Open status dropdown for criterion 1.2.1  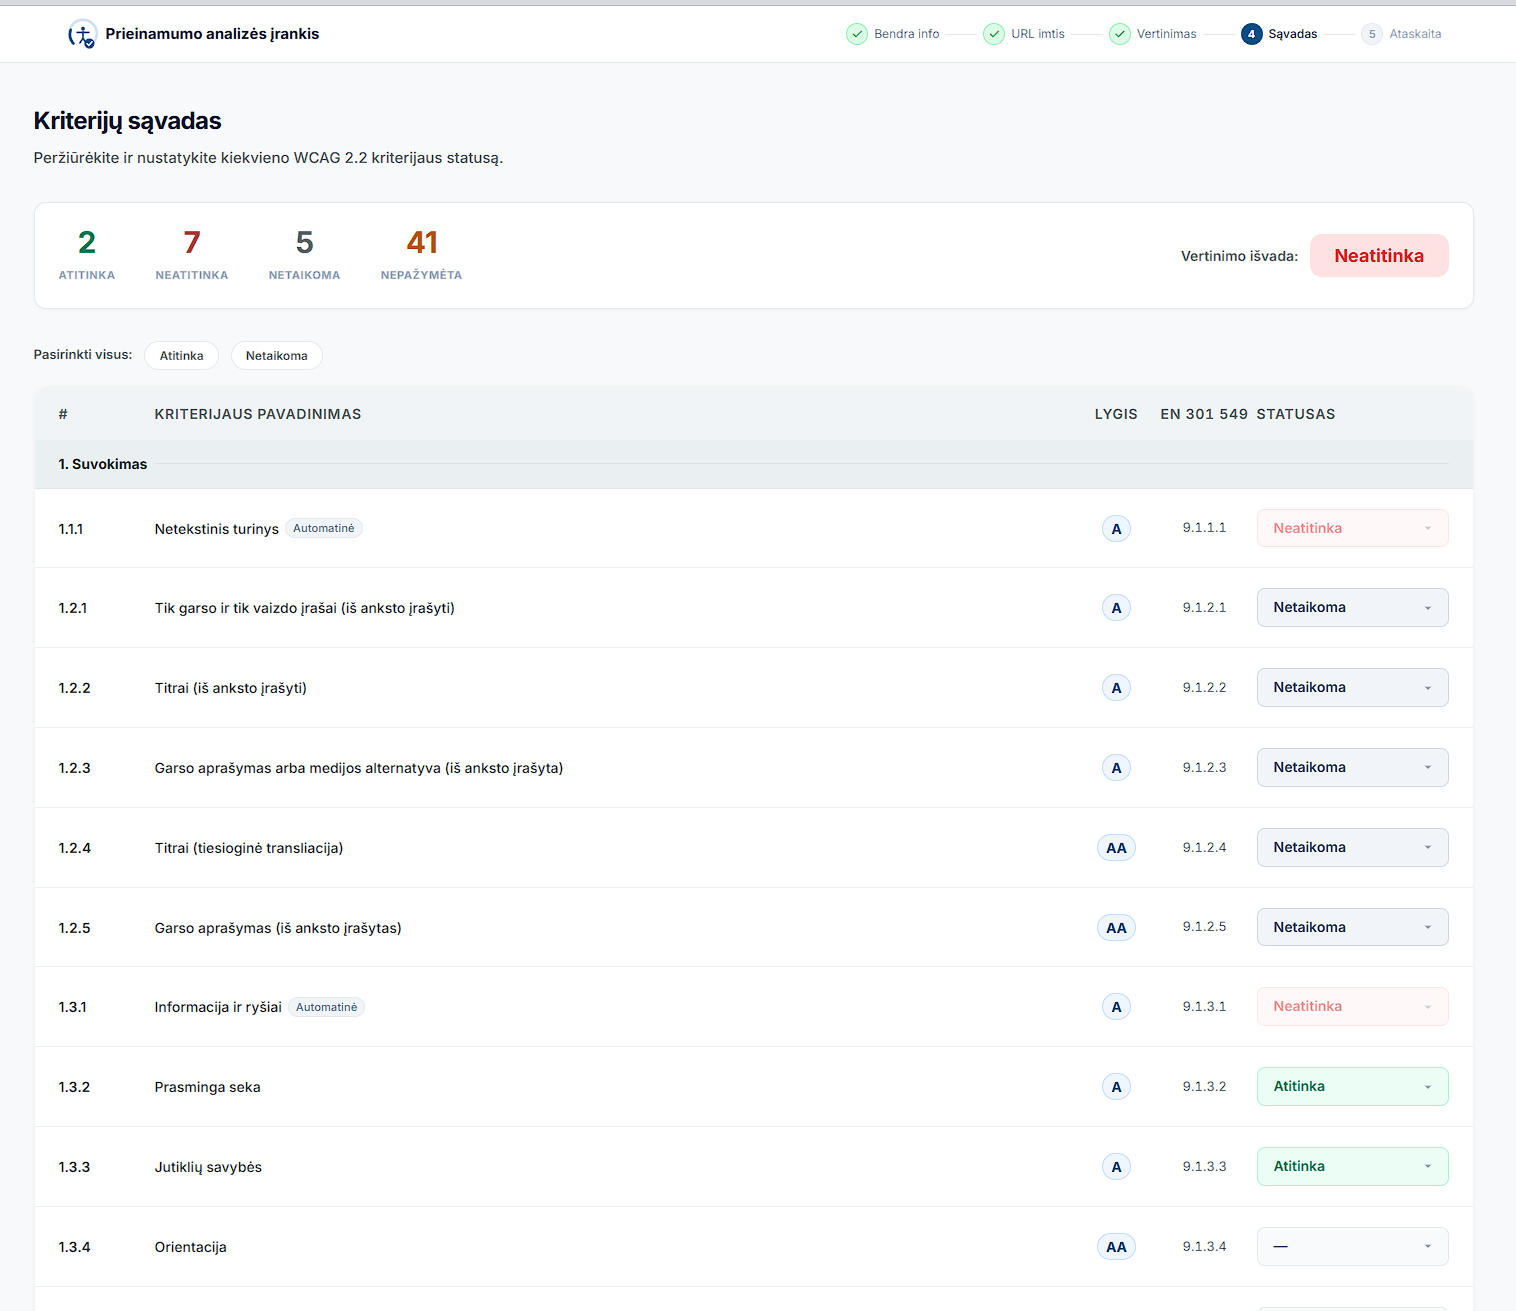pyautogui.click(x=1352, y=608)
